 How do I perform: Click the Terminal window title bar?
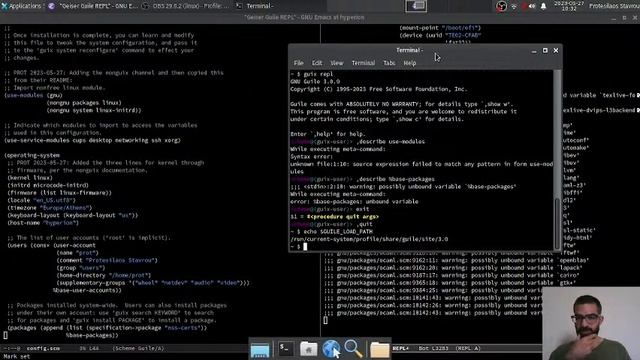click(x=409, y=50)
